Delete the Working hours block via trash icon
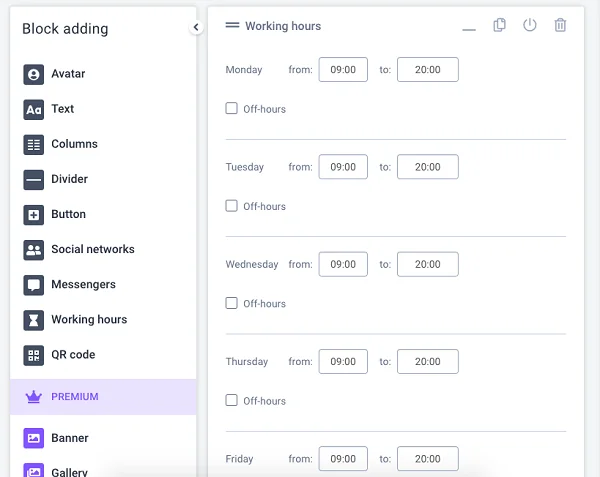Viewport: 600px width, 477px height. tap(560, 25)
